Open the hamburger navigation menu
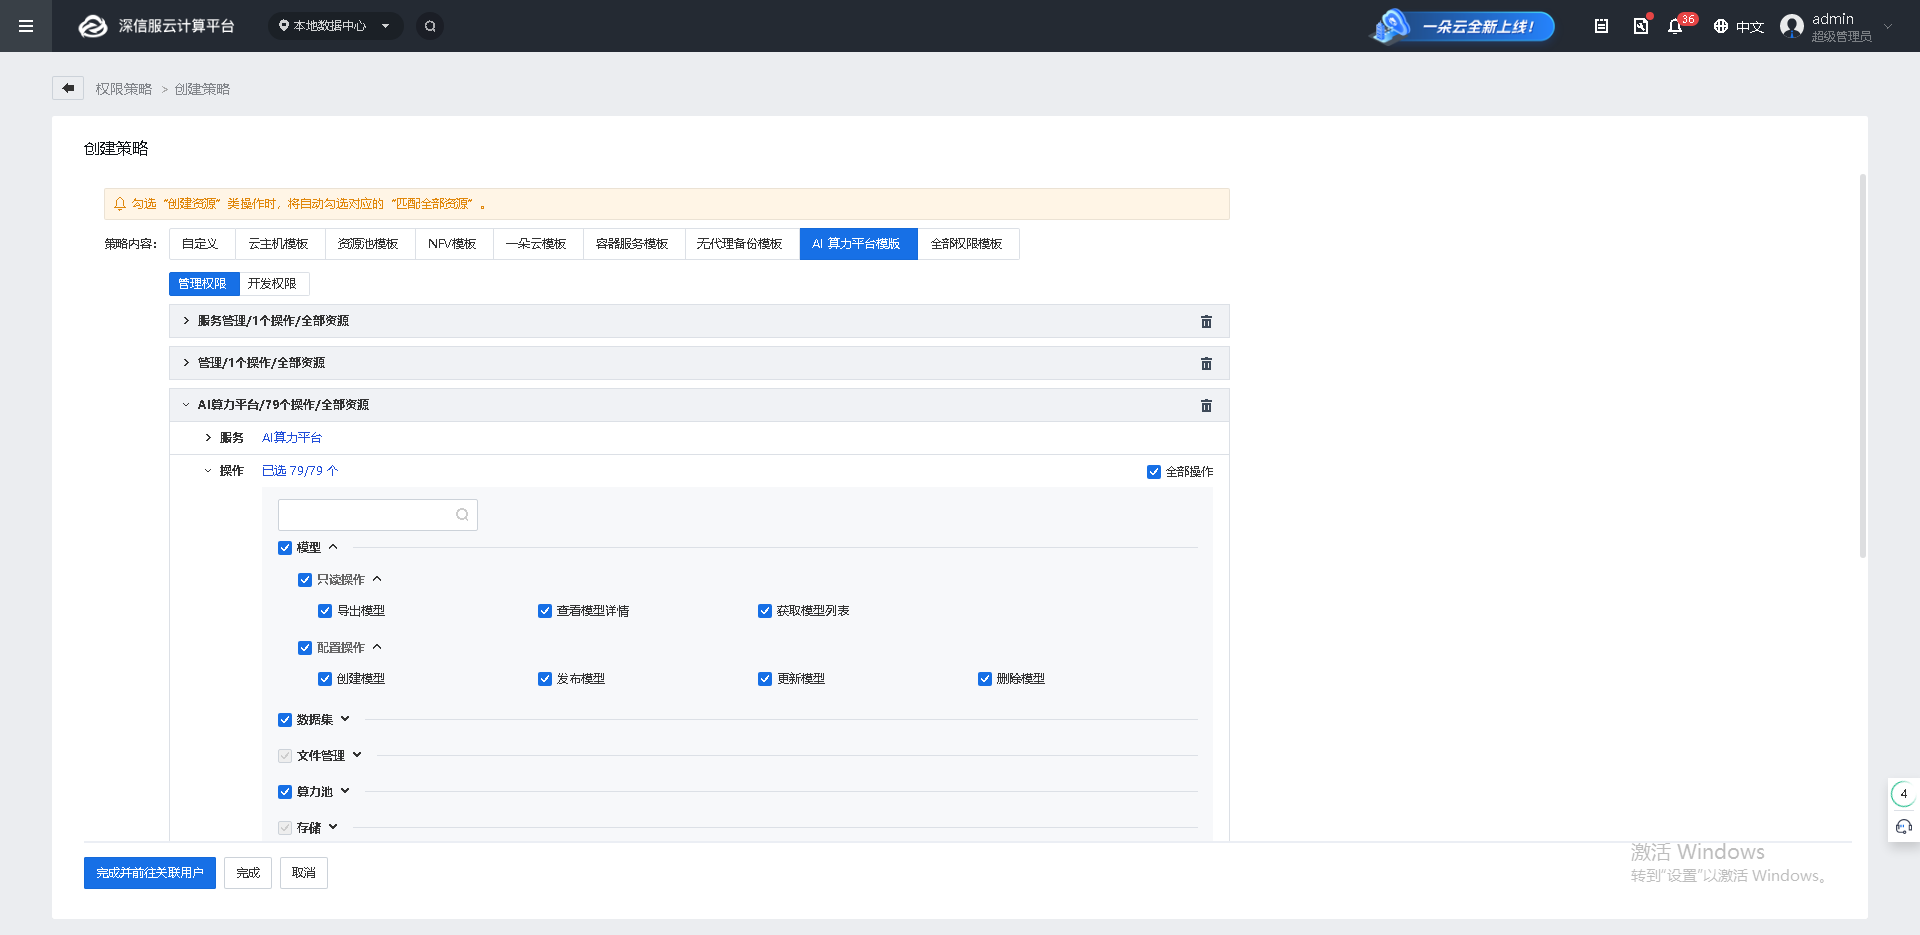The width and height of the screenshot is (1920, 935). [x=26, y=26]
